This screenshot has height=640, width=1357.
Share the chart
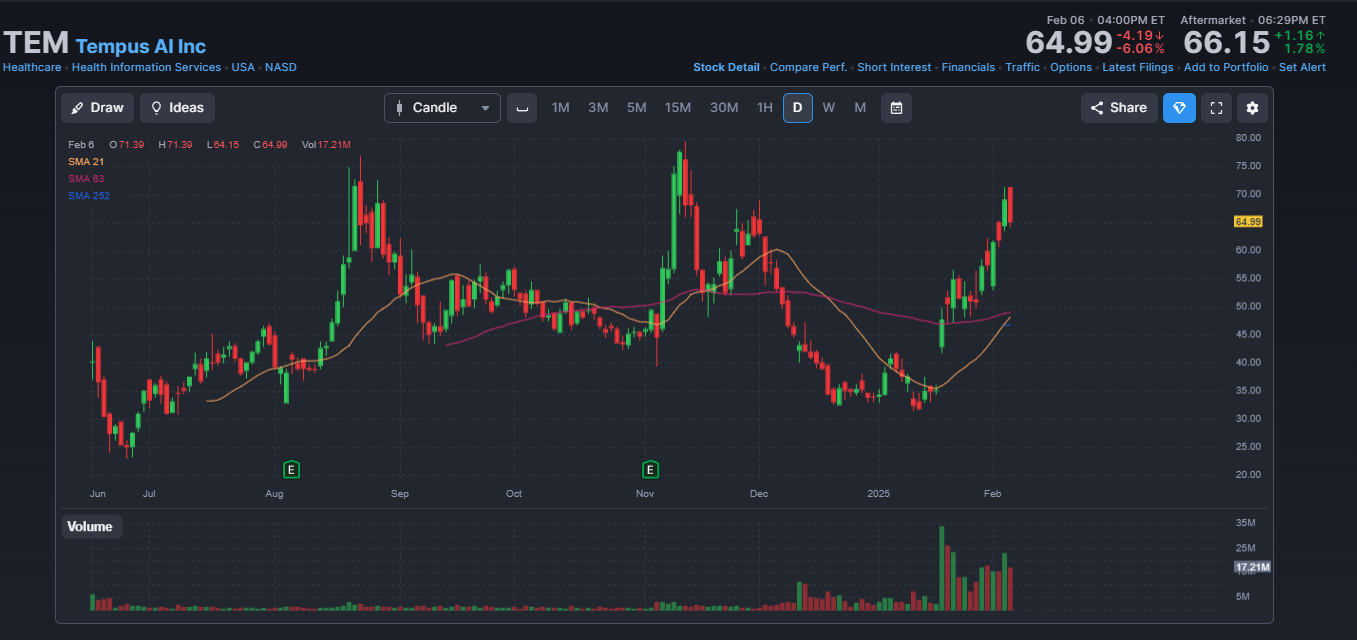tap(1119, 108)
